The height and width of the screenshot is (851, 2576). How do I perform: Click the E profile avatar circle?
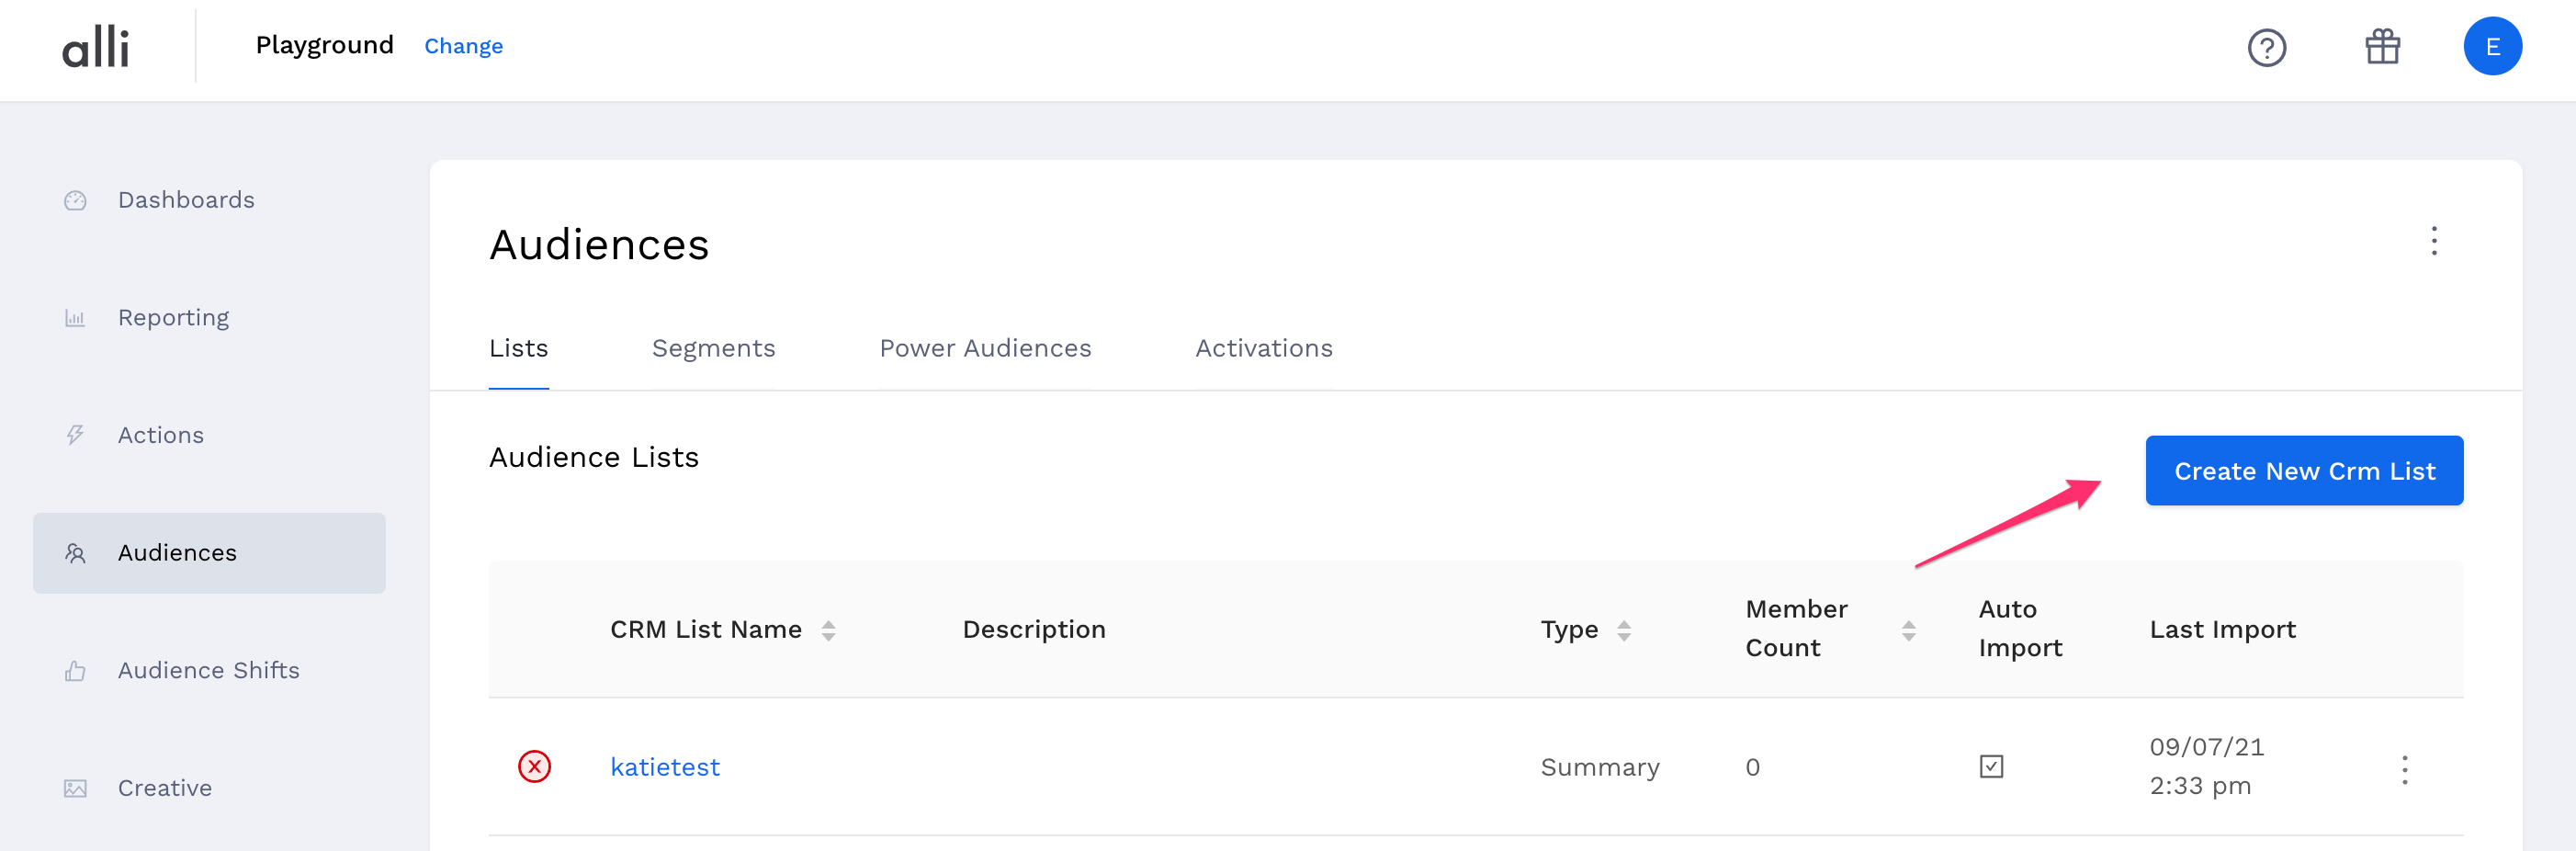(x=2494, y=46)
